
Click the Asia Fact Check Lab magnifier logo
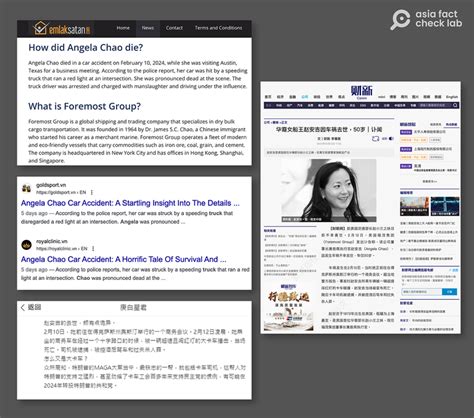400,20
